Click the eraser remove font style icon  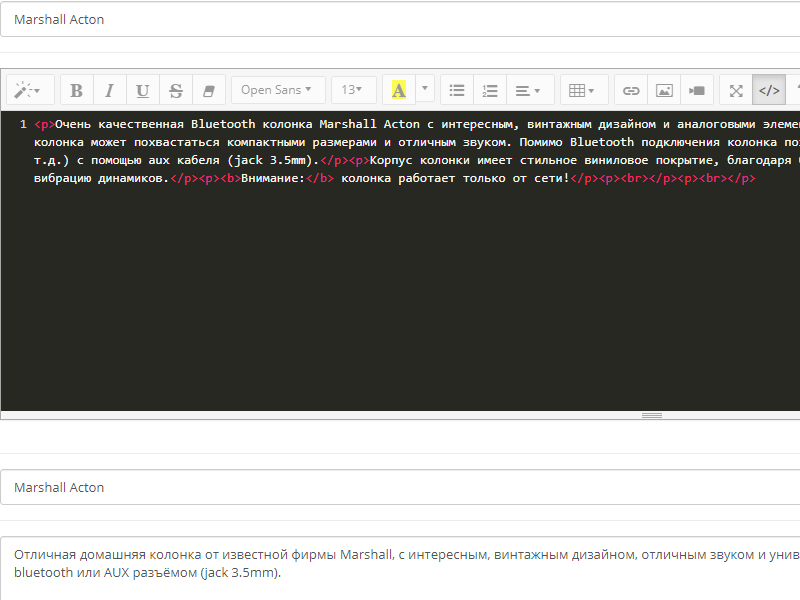click(209, 90)
